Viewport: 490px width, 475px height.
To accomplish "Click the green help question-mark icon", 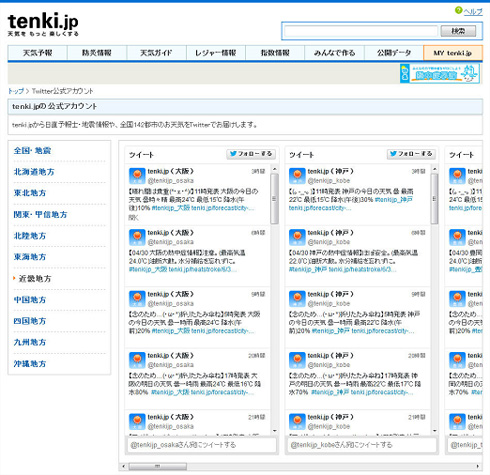I will point(459,10).
